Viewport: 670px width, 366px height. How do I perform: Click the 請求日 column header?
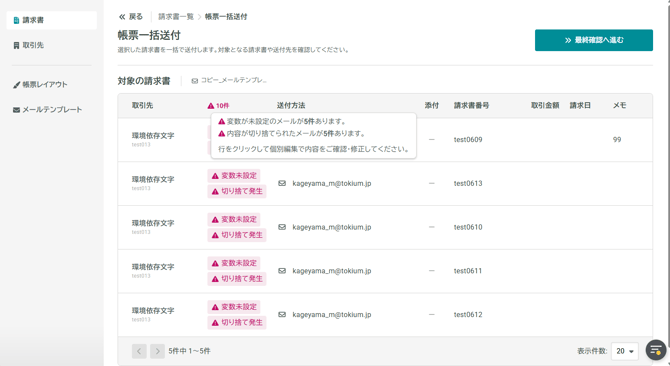580,105
